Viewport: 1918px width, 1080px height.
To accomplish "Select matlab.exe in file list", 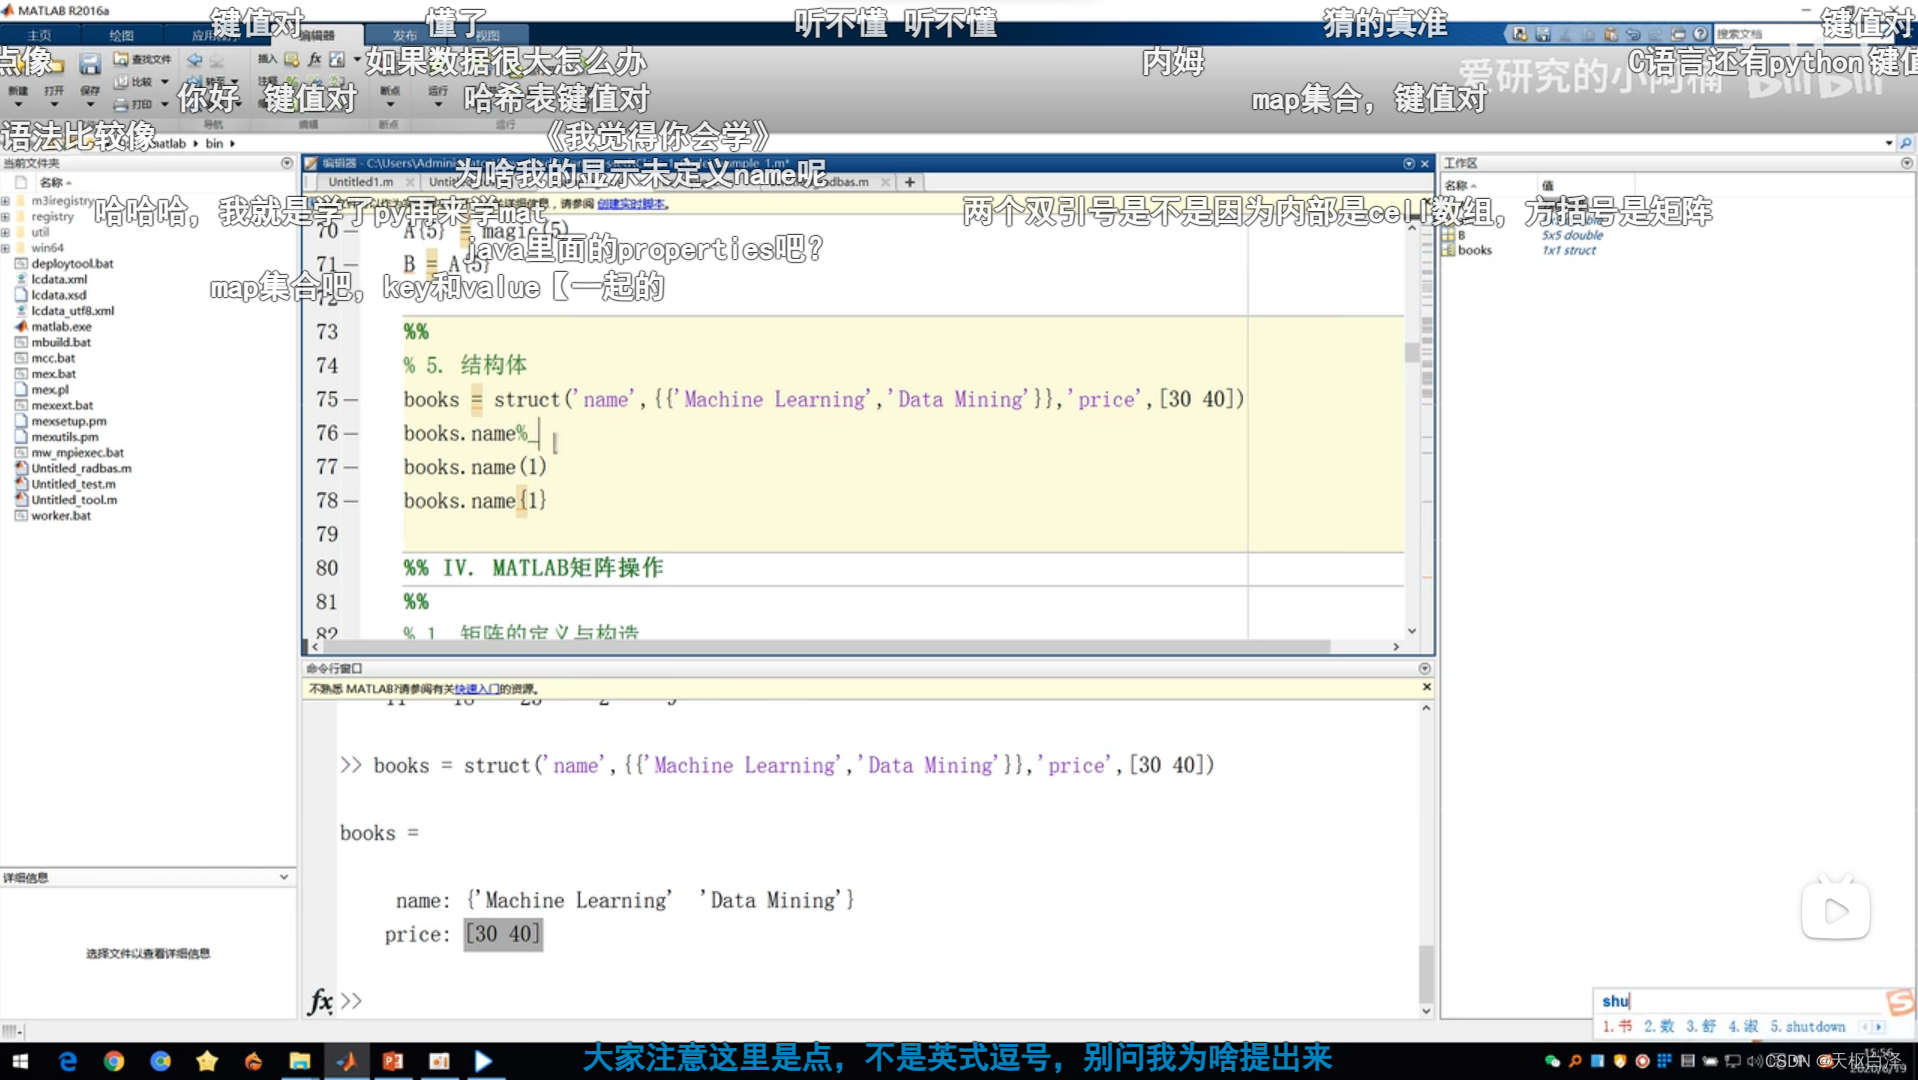I will point(61,327).
